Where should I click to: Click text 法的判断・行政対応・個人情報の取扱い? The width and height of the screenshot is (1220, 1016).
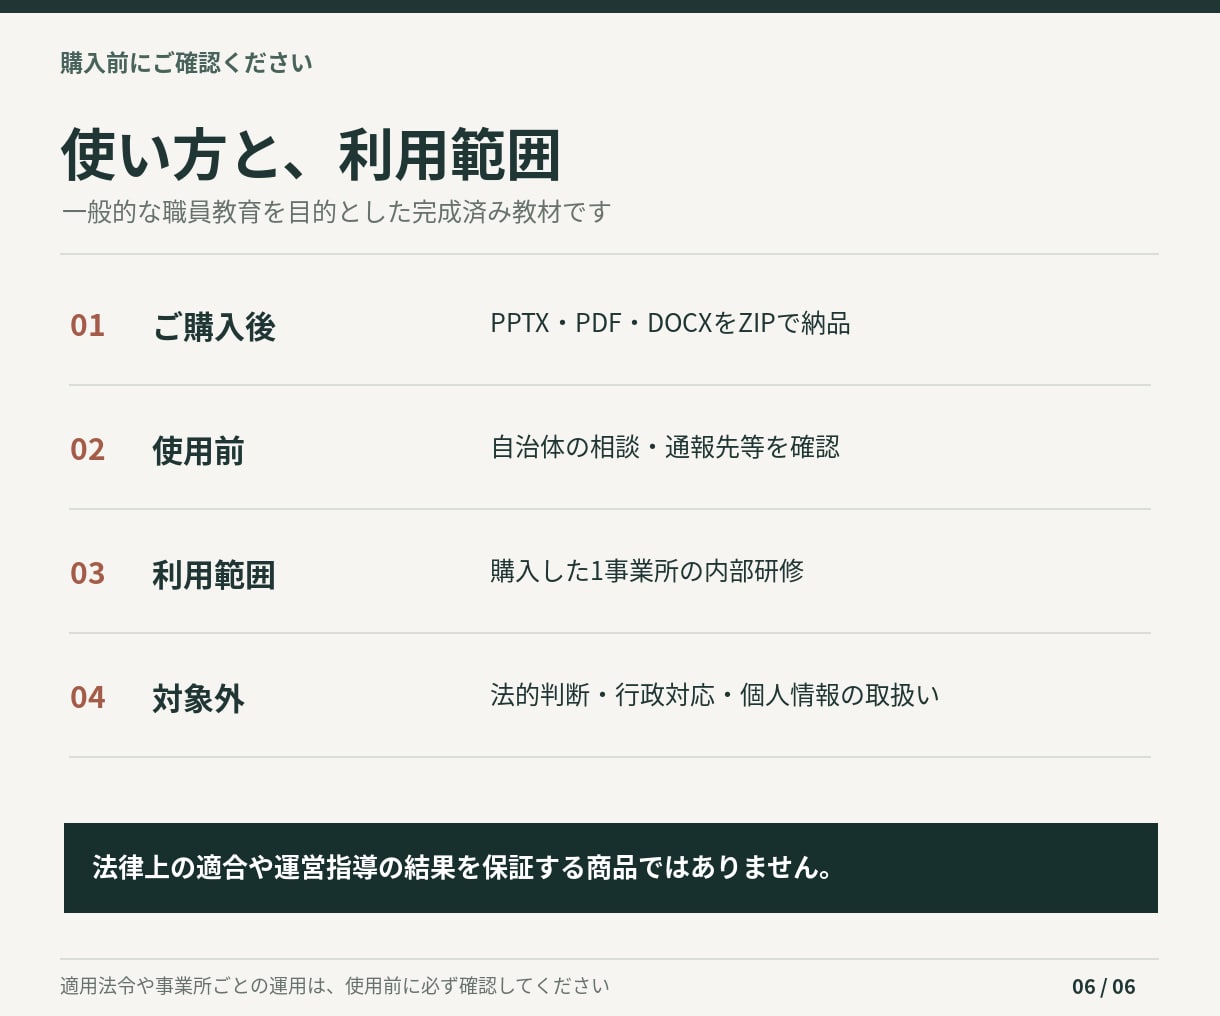click(715, 696)
